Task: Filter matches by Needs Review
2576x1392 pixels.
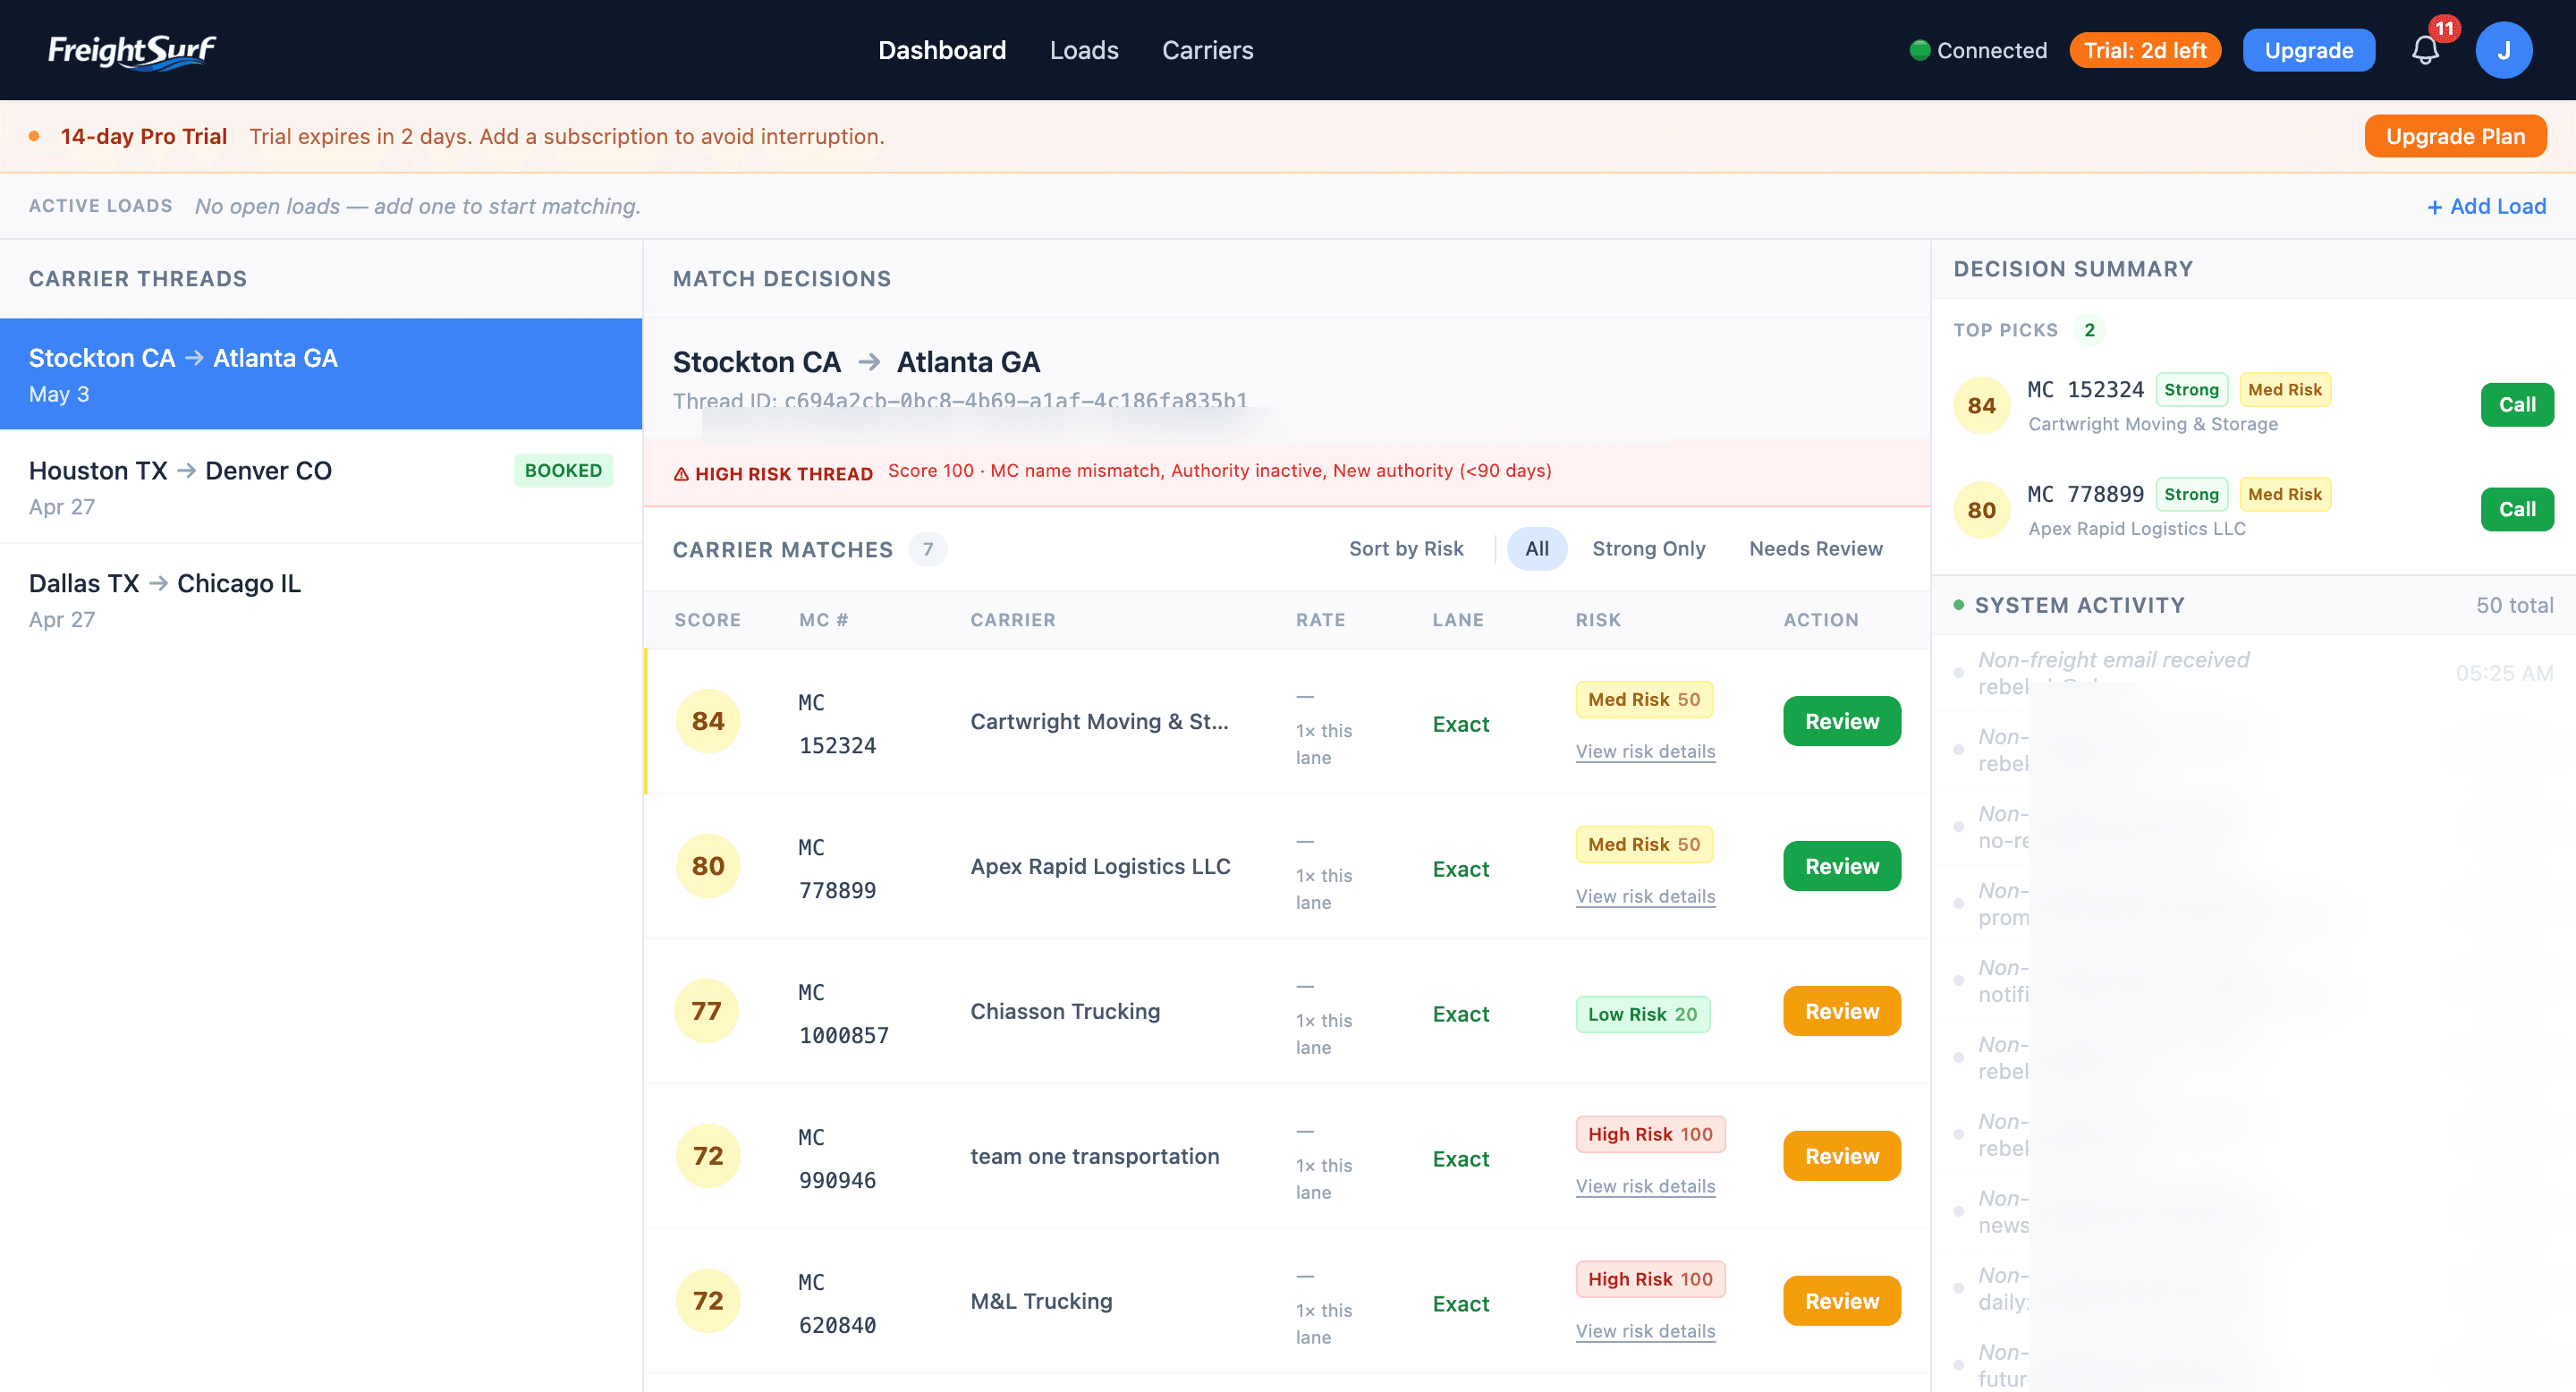Action: (1815, 548)
